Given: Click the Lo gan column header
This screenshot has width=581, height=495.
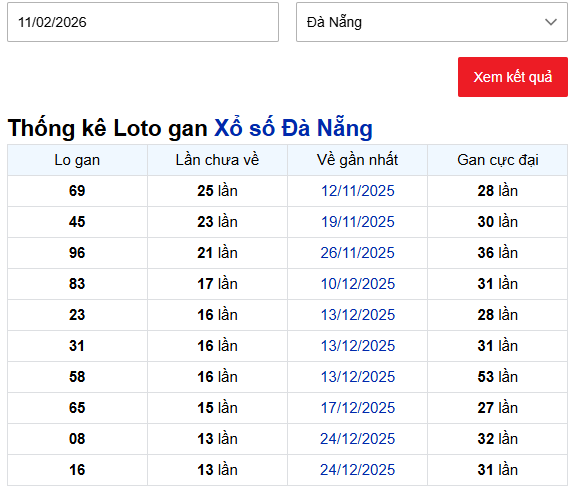Looking at the screenshot, I should pos(77,160).
